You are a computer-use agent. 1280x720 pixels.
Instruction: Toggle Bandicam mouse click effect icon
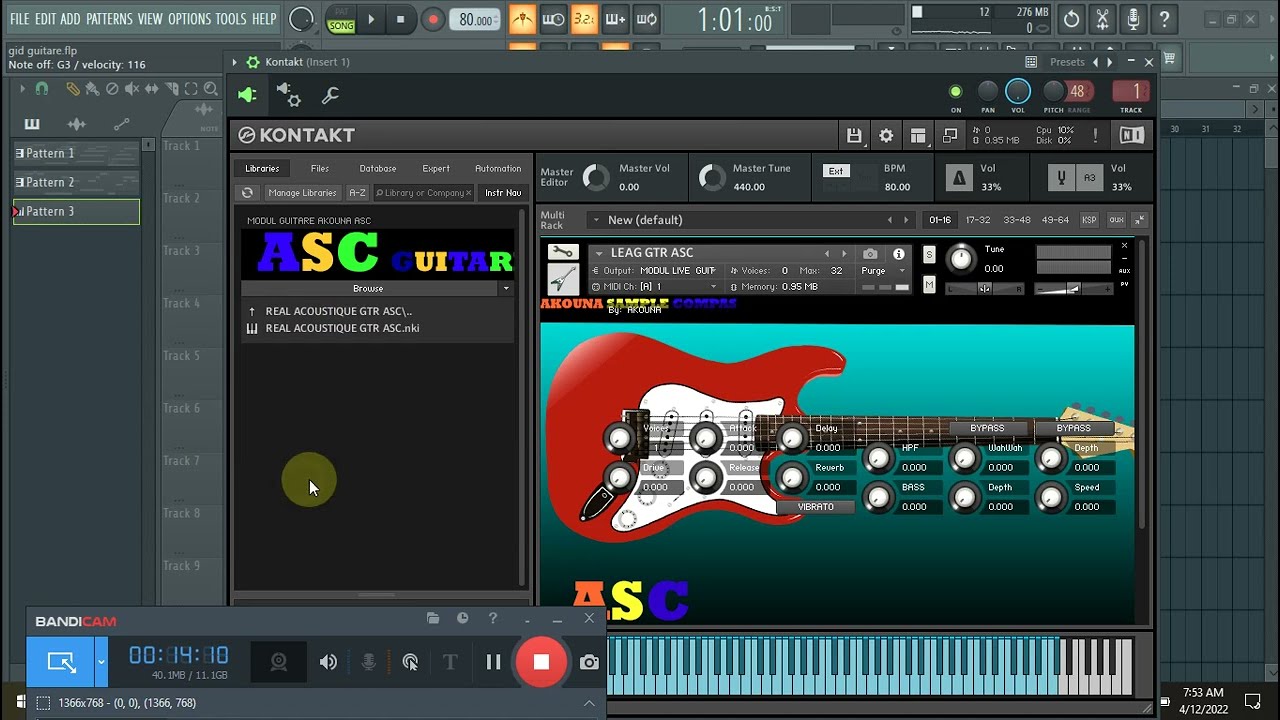[410, 662]
